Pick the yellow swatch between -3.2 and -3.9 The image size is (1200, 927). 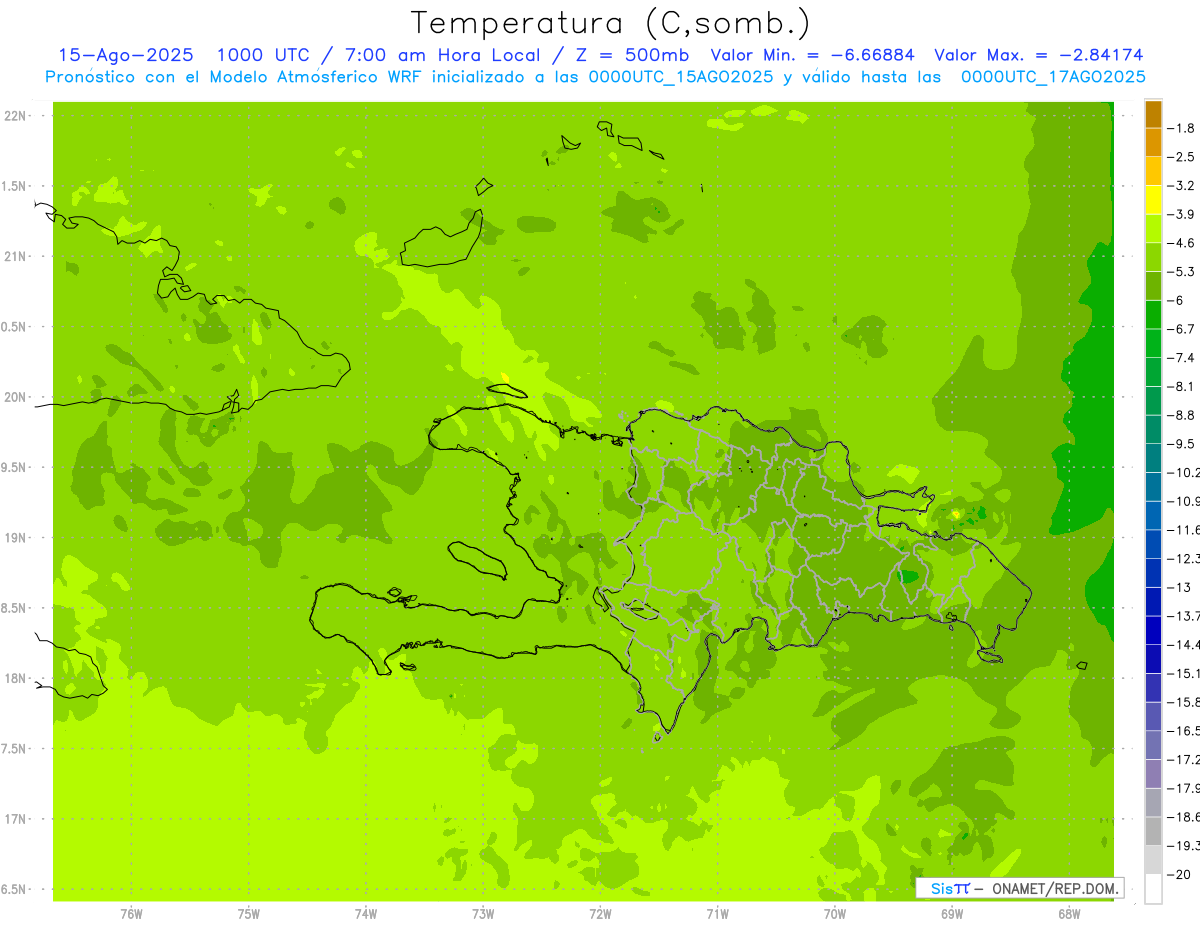(x=1153, y=200)
